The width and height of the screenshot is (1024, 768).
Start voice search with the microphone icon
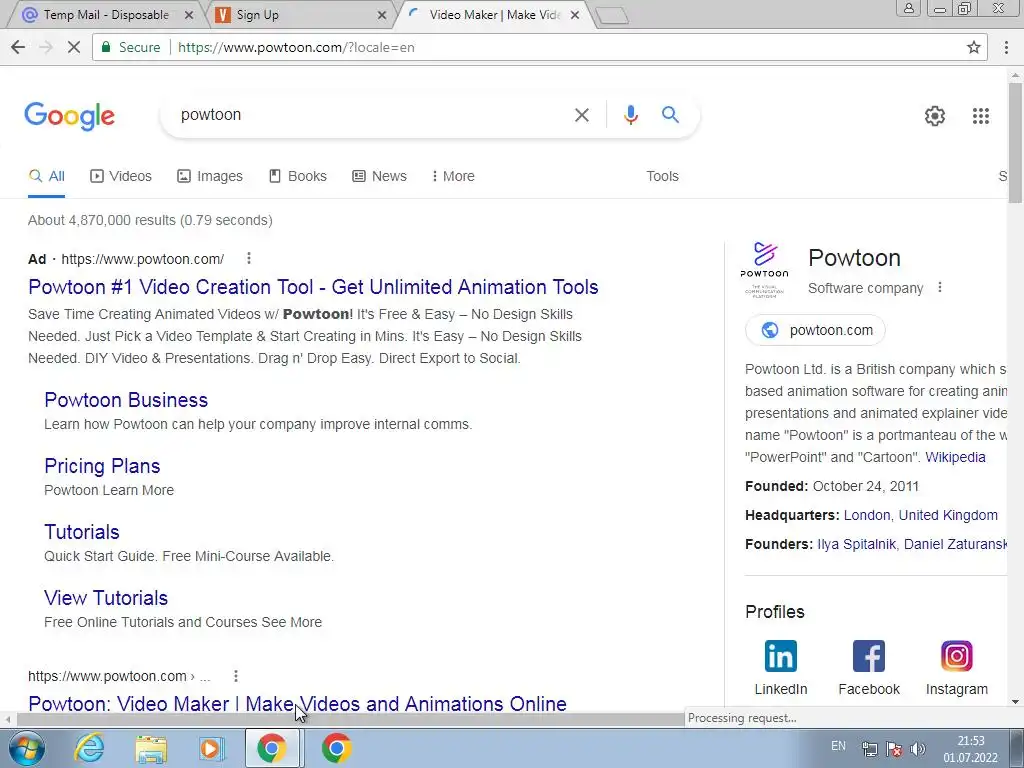pyautogui.click(x=630, y=115)
